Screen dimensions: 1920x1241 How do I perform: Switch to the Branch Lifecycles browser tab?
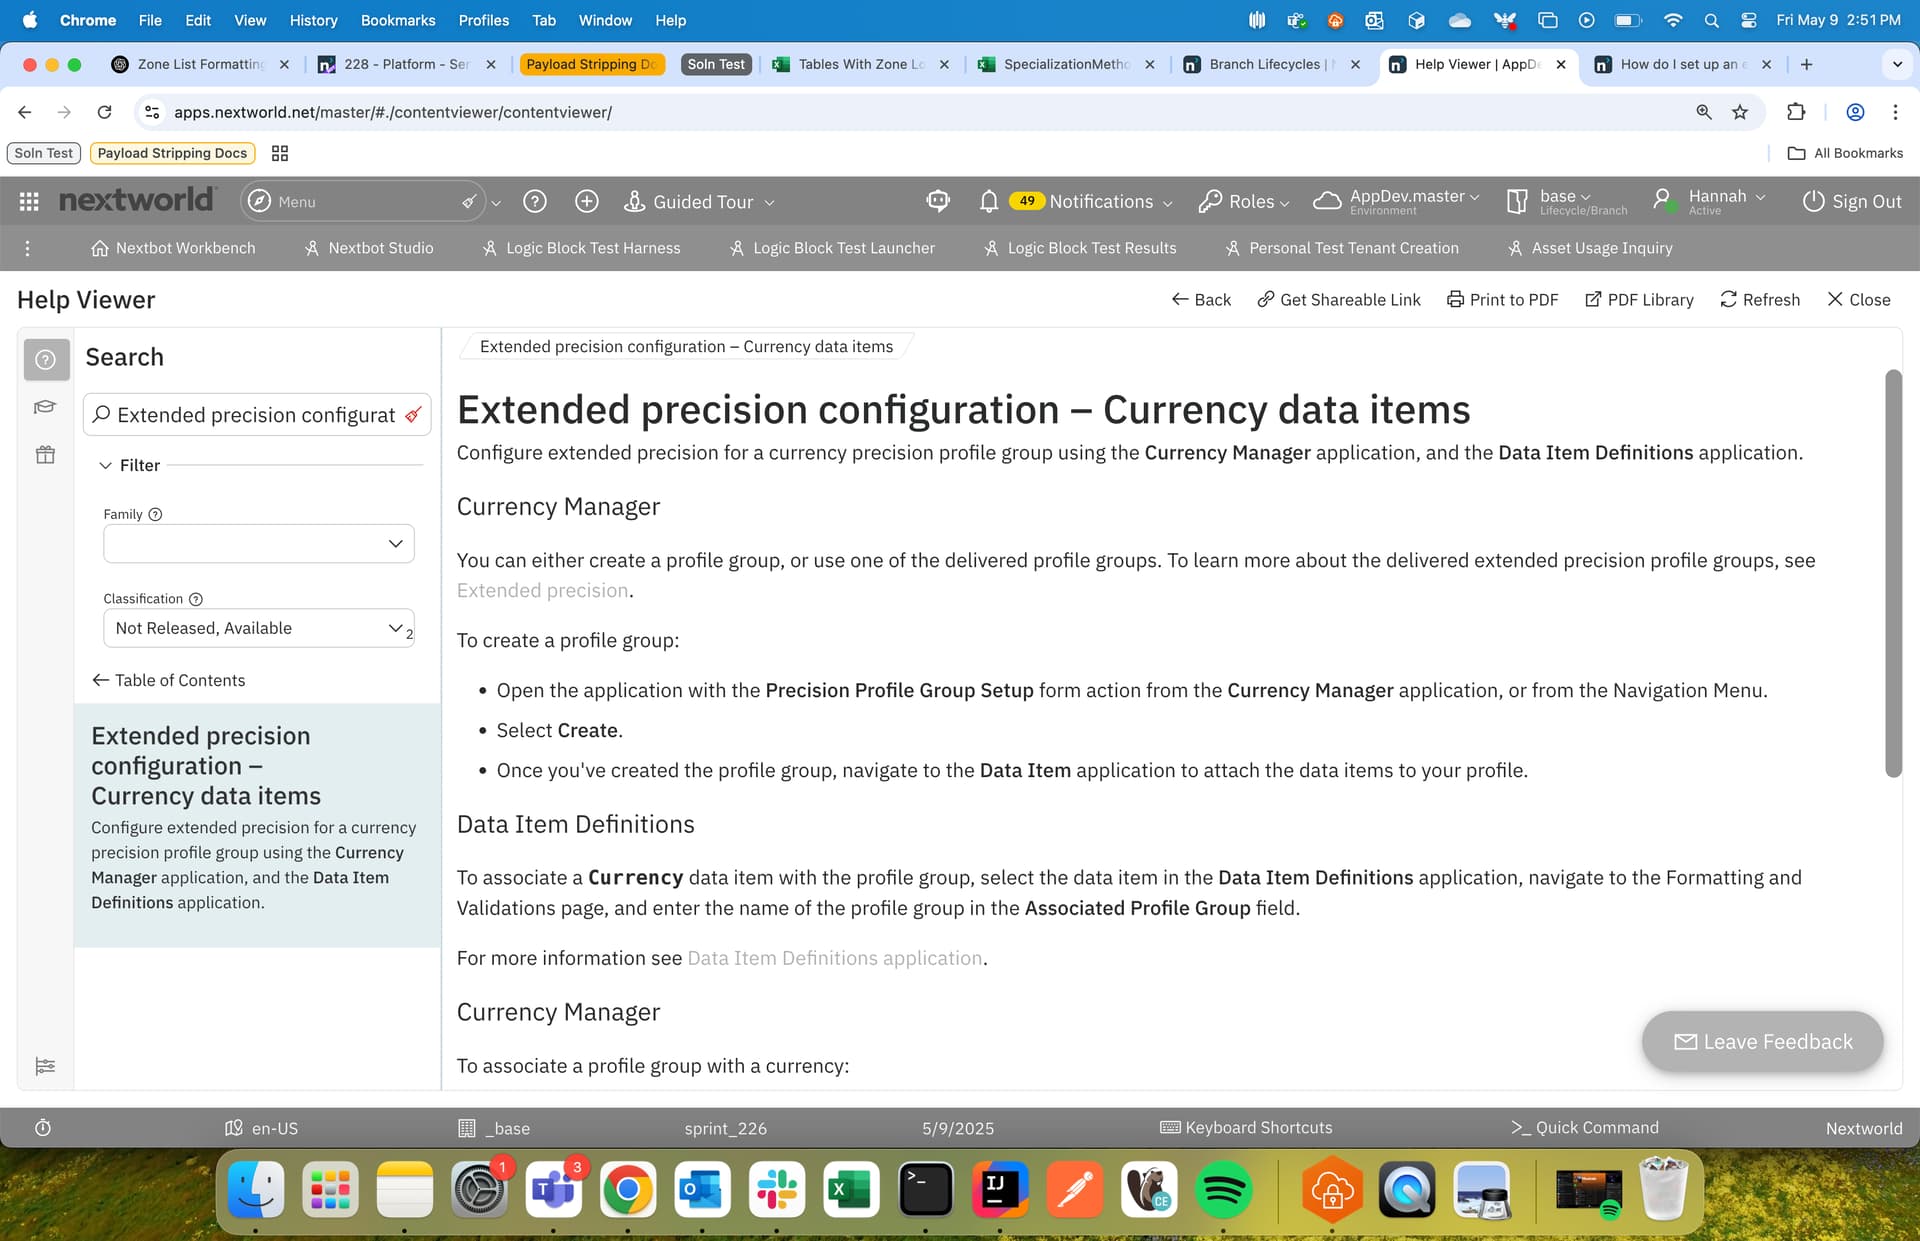[1264, 64]
